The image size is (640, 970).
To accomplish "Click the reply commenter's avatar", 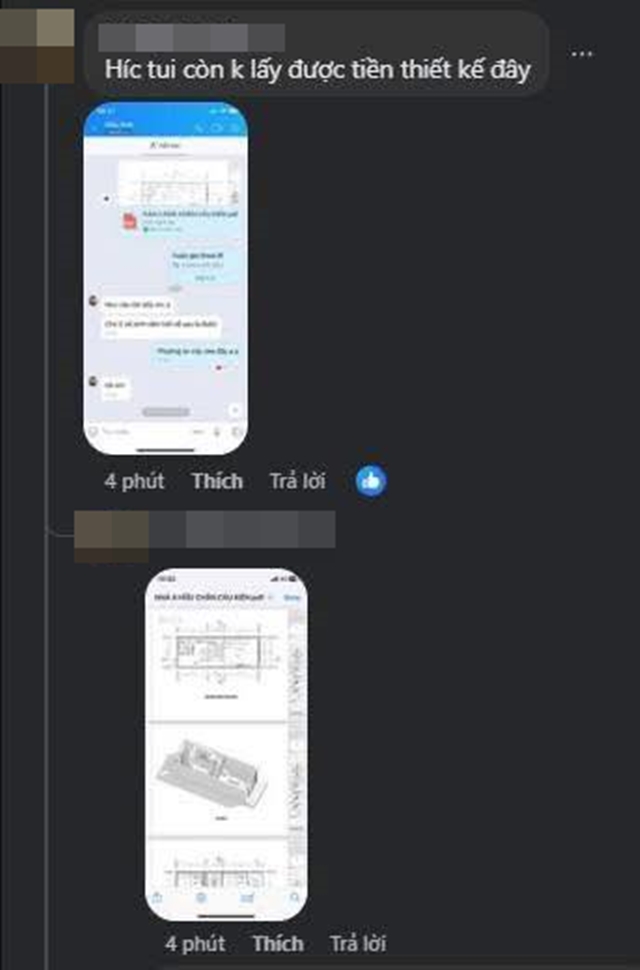I will [111, 536].
